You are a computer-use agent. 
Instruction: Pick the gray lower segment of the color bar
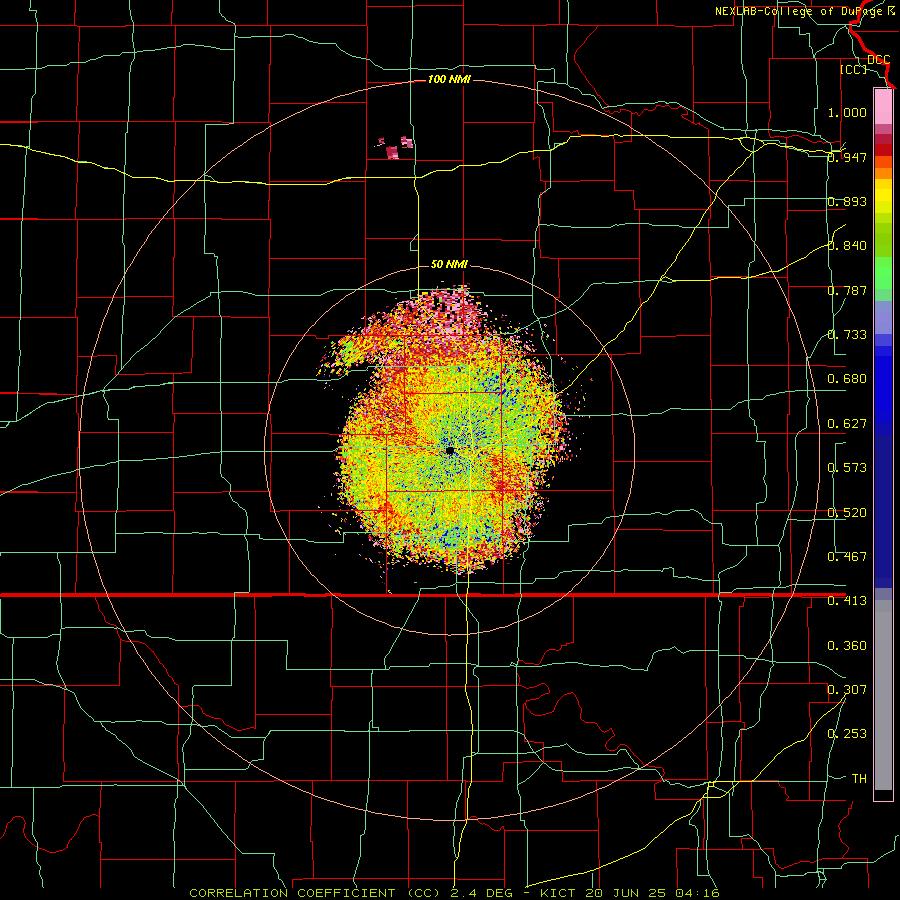tap(883, 695)
